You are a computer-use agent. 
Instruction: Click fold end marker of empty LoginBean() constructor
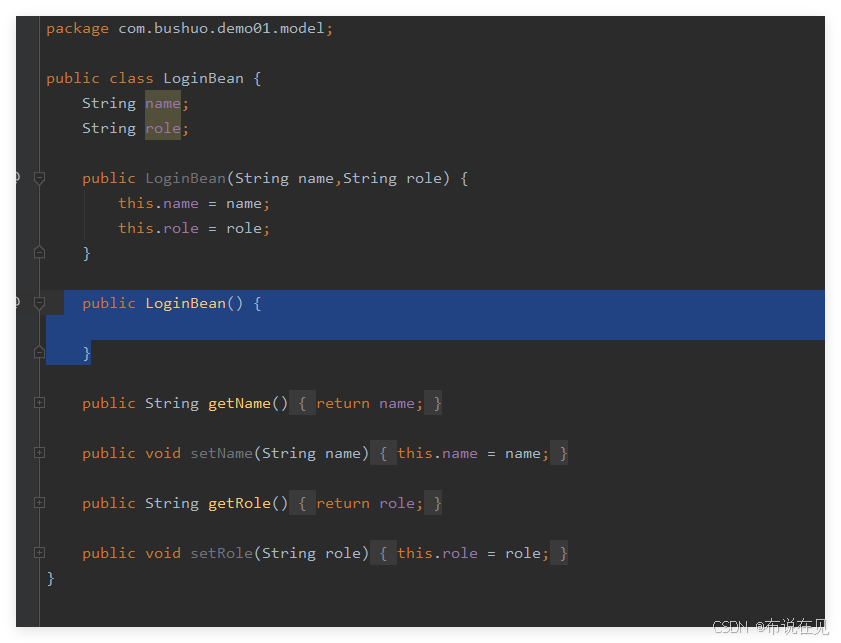click(39, 352)
